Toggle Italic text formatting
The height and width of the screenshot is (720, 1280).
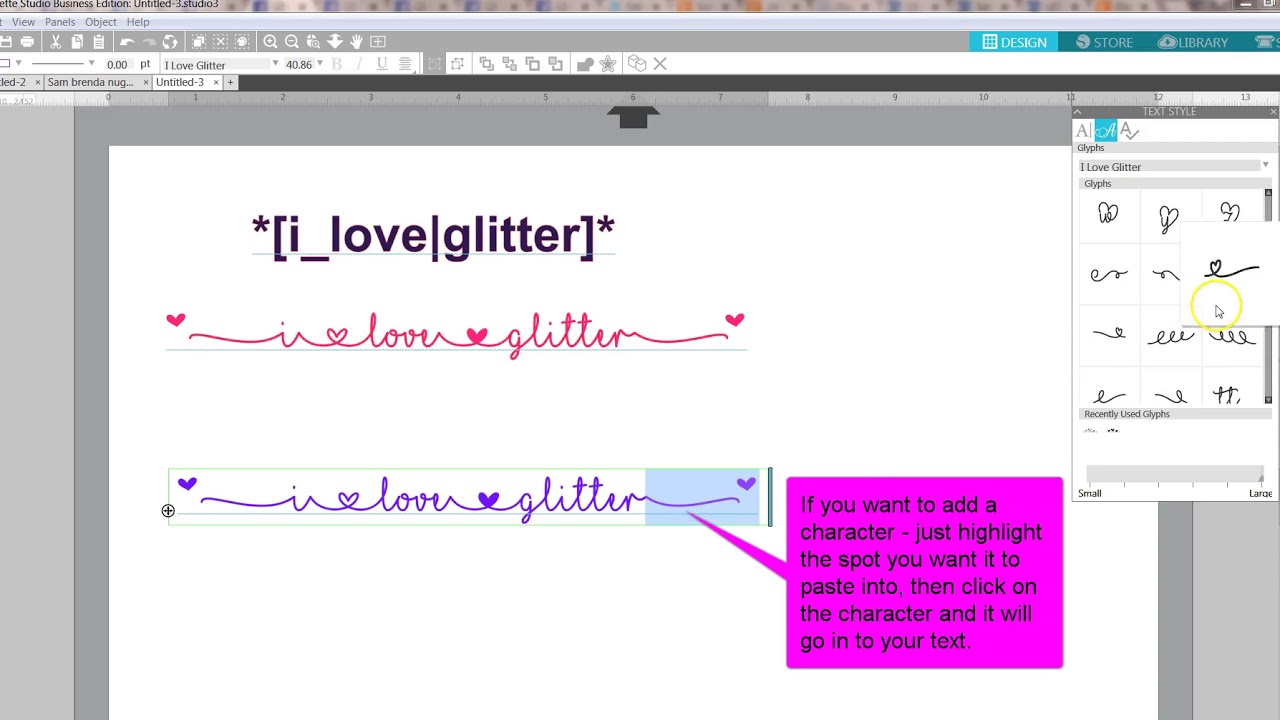359,64
